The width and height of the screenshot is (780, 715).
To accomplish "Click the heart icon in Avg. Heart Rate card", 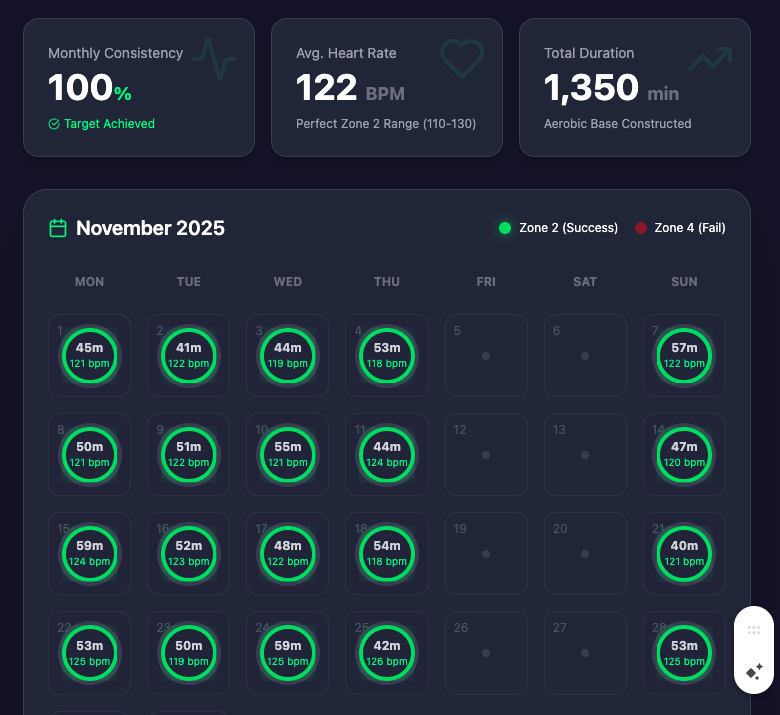I will point(462,59).
